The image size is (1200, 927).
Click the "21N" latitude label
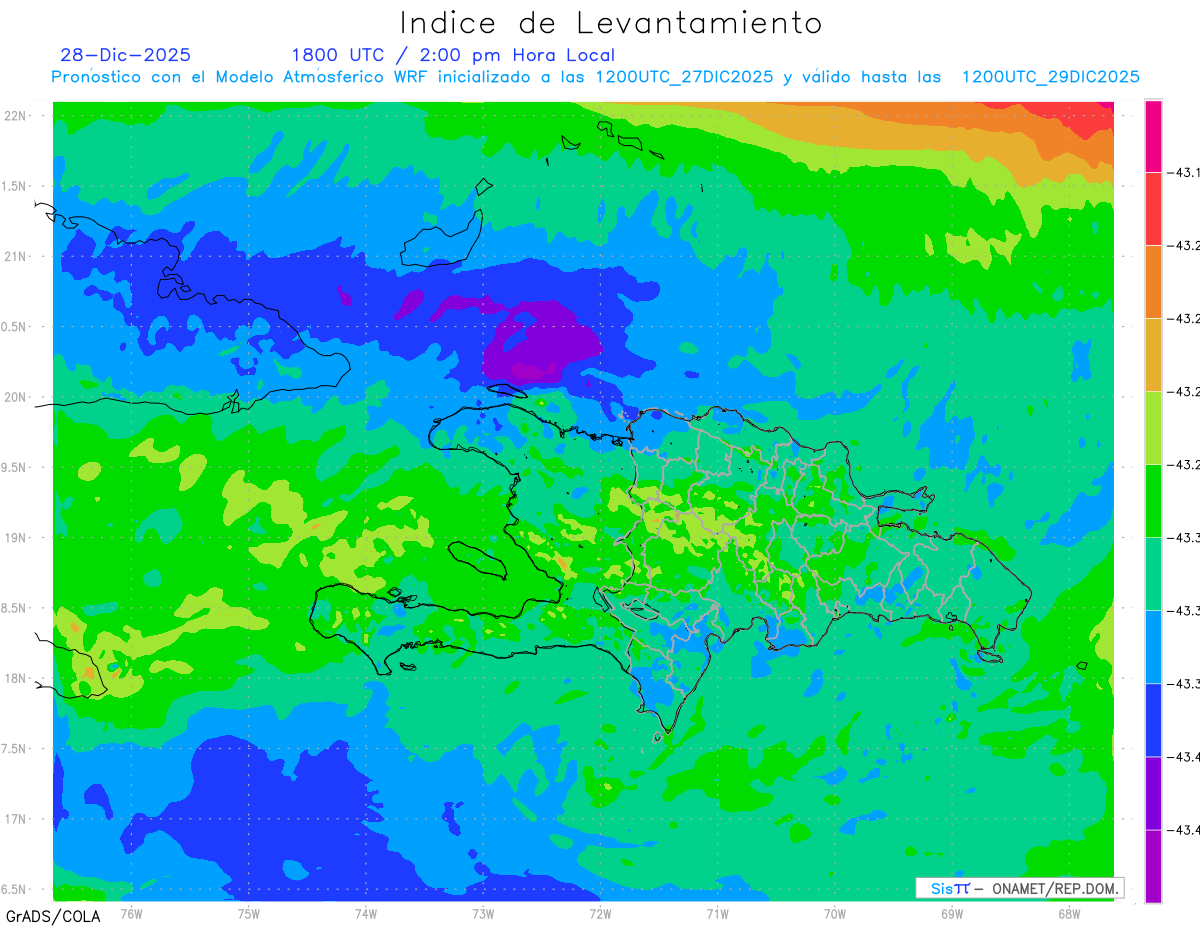pos(15,256)
